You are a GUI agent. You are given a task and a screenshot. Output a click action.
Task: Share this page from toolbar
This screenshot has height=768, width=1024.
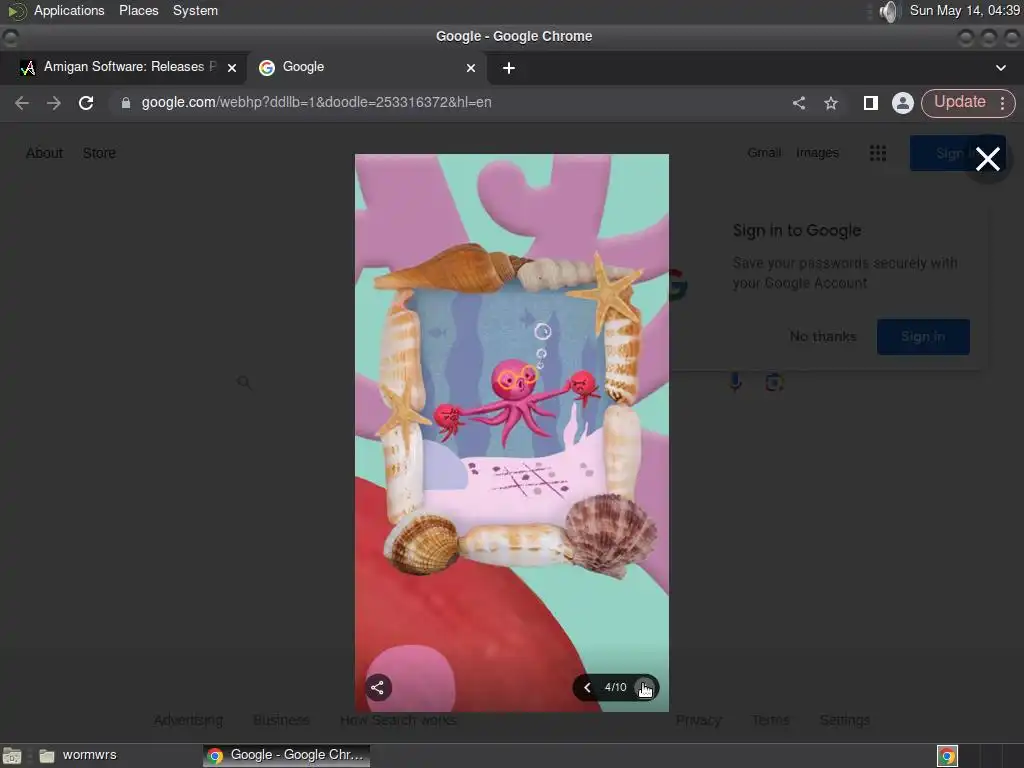tap(799, 103)
